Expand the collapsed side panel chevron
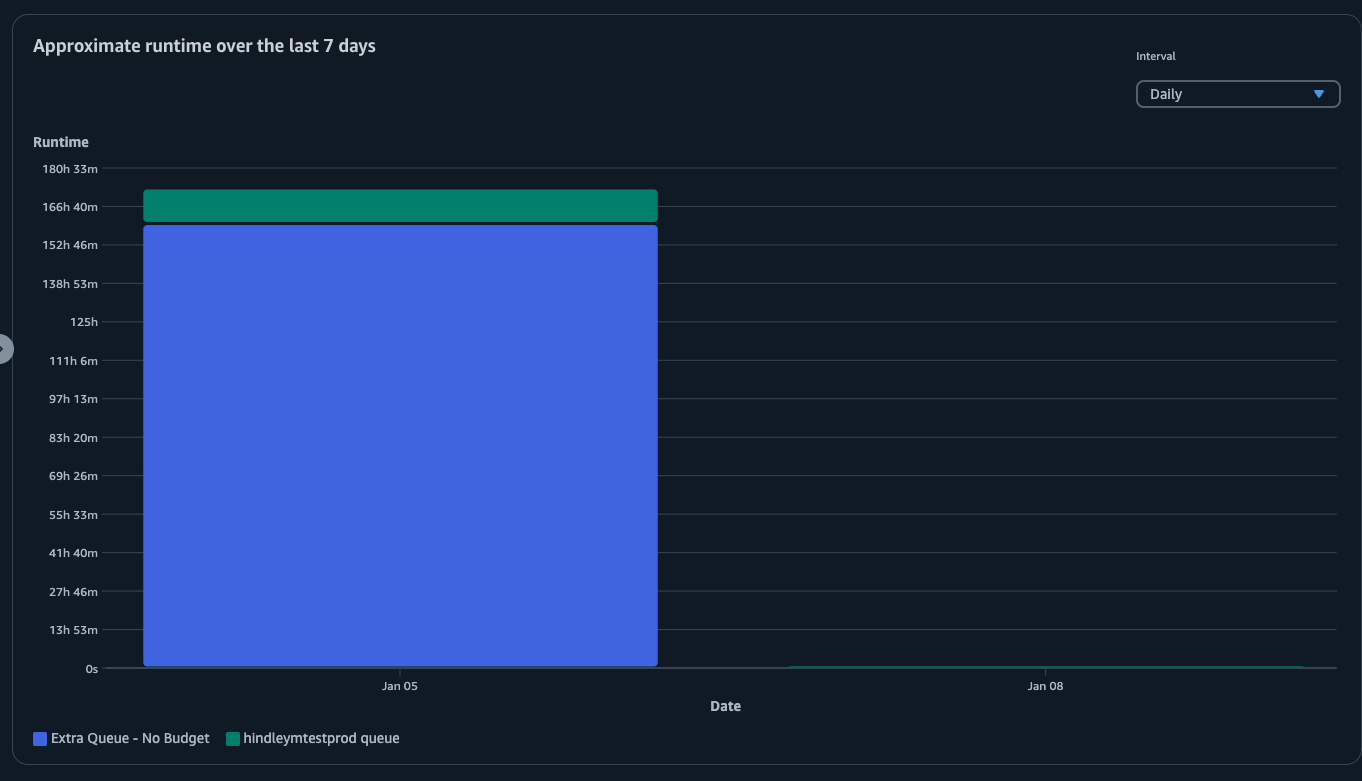This screenshot has height=781, width=1362. 5,348
